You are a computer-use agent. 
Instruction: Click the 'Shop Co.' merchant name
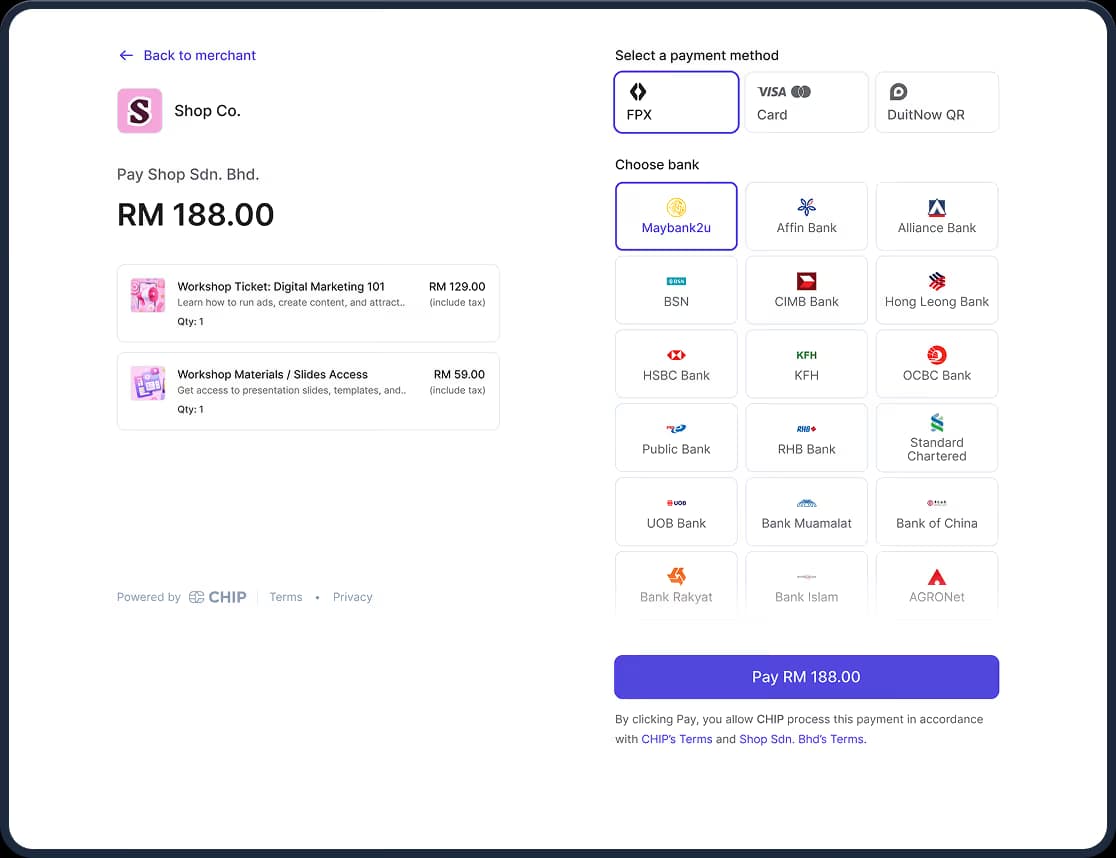point(207,111)
